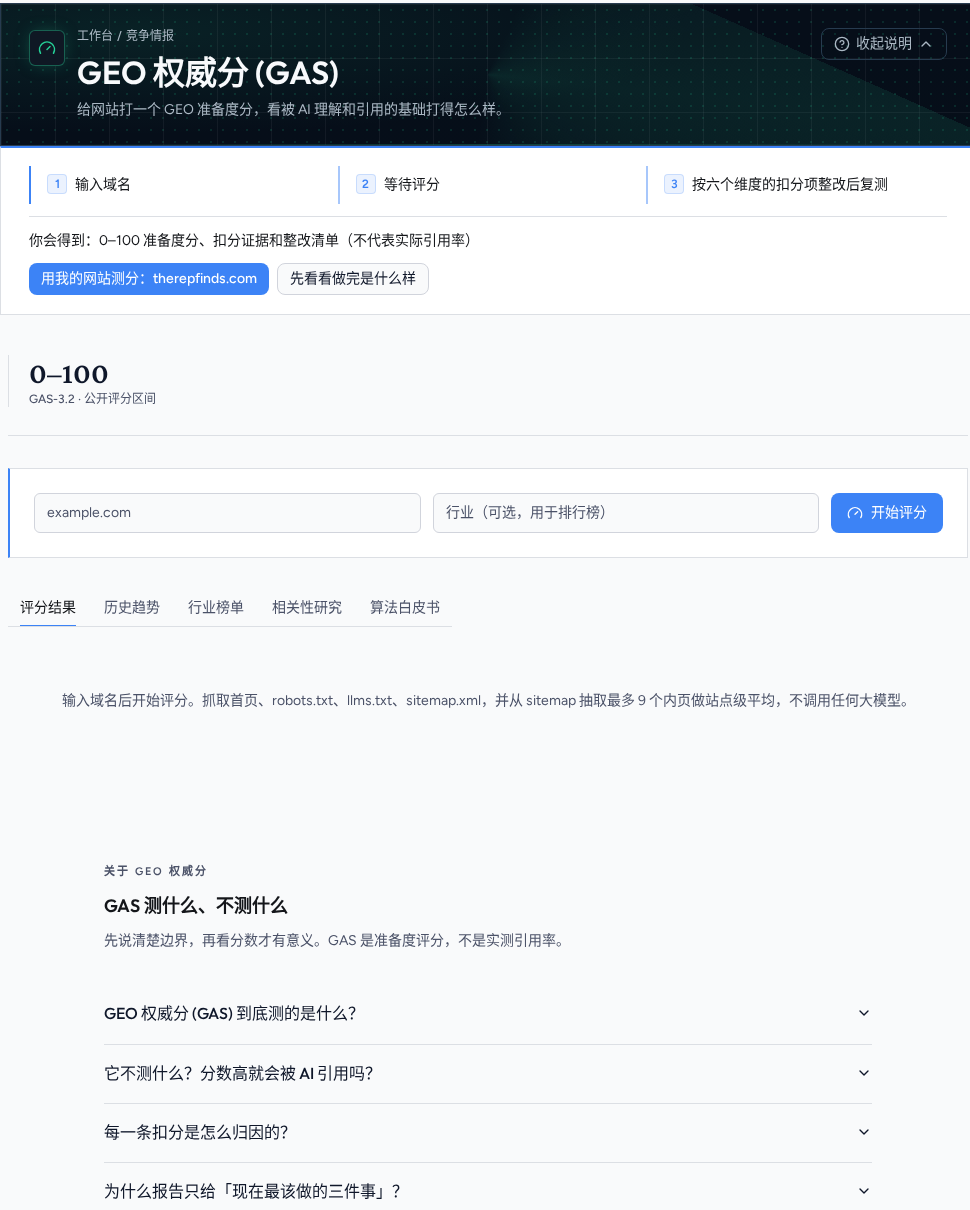Focus the example.com domain input field
Screen dimensions: 970x1210
(227, 513)
